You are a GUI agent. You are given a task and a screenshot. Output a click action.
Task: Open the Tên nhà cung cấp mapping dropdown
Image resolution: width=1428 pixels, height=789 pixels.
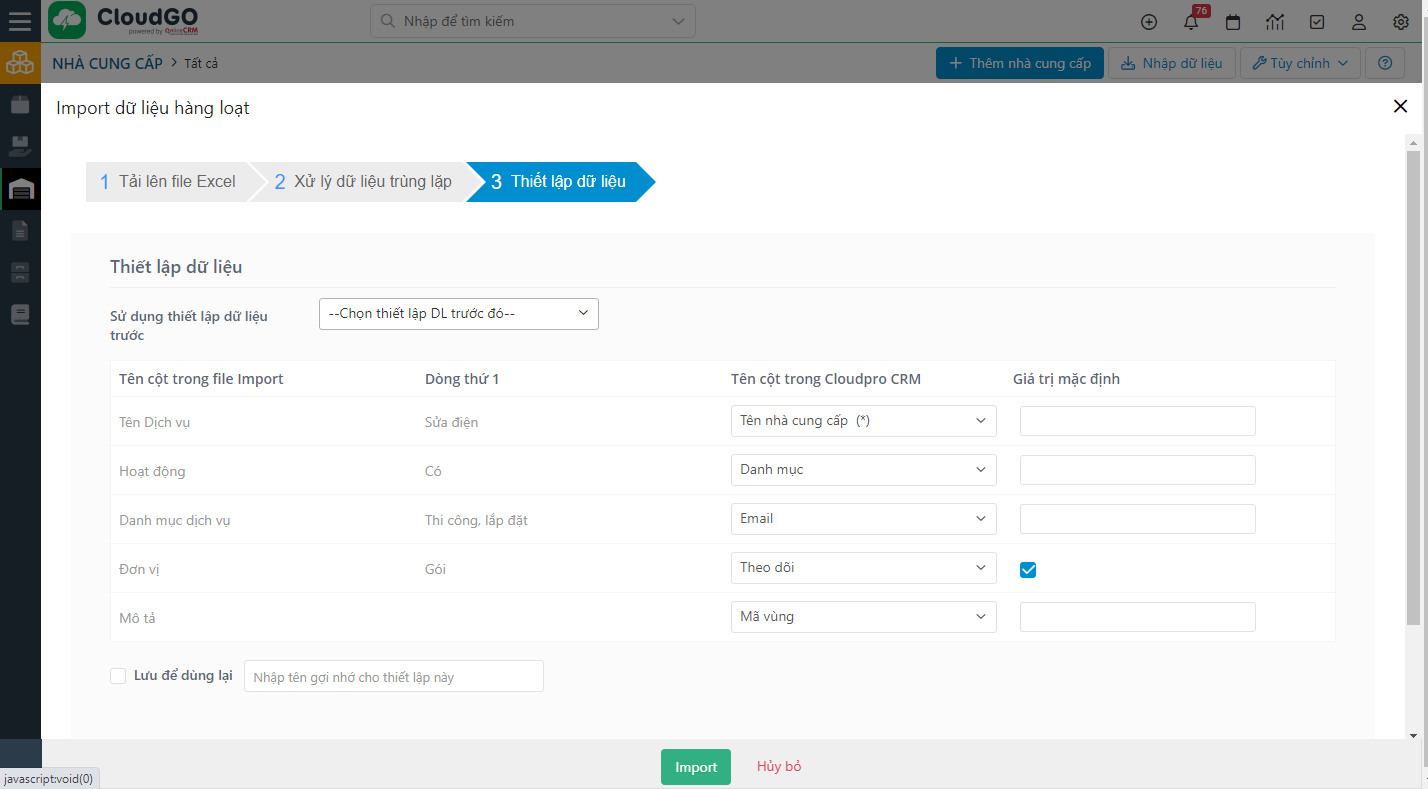coord(863,421)
